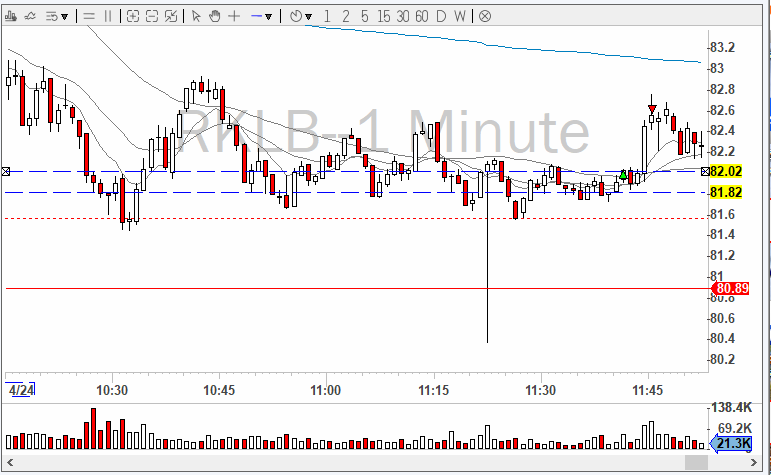Image resolution: width=771 pixels, height=475 pixels.
Task: Click the clock time interval icon
Action: tap(296, 16)
